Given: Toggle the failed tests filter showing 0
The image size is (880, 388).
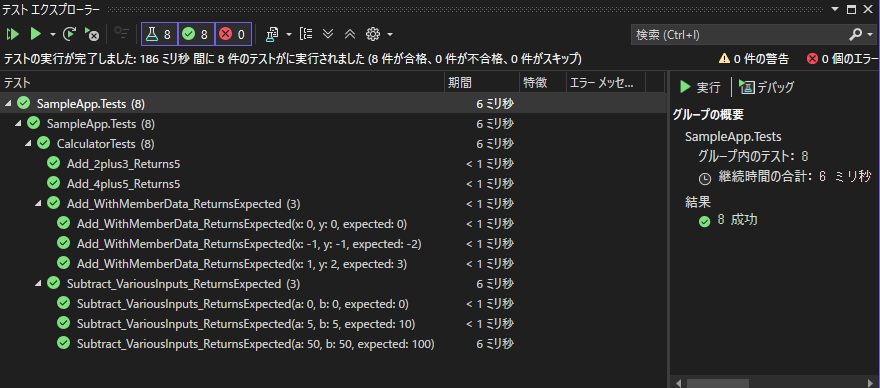Looking at the screenshot, I should (233, 34).
